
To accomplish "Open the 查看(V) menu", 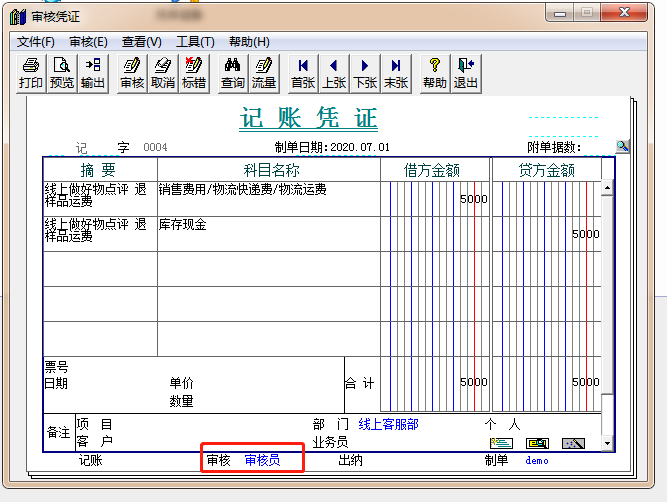I will (142, 42).
